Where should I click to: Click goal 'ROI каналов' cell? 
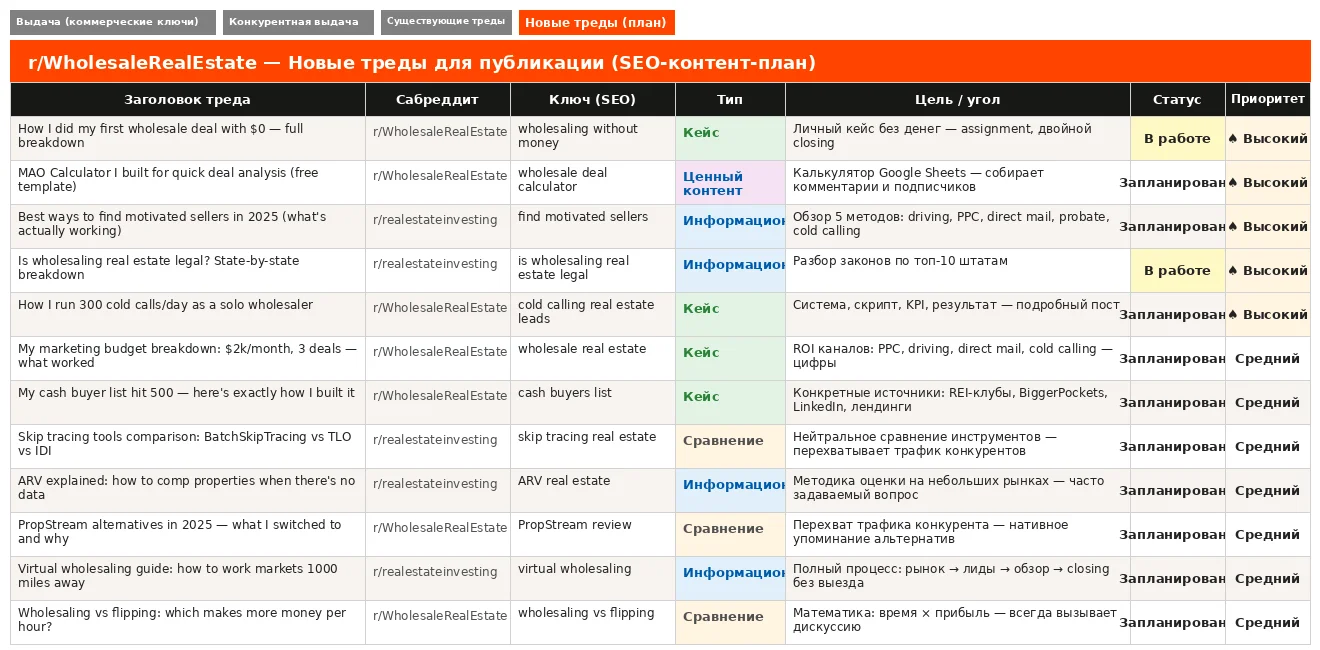coord(958,359)
